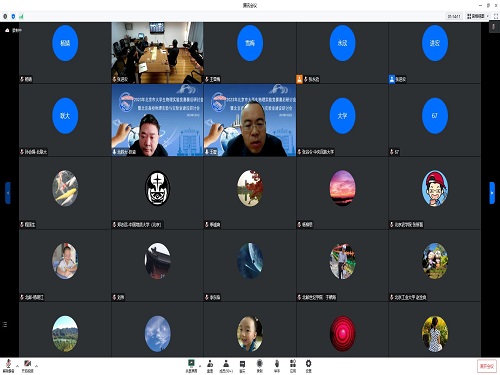
Task: Open the share screen options arrow
Action: [200, 366]
